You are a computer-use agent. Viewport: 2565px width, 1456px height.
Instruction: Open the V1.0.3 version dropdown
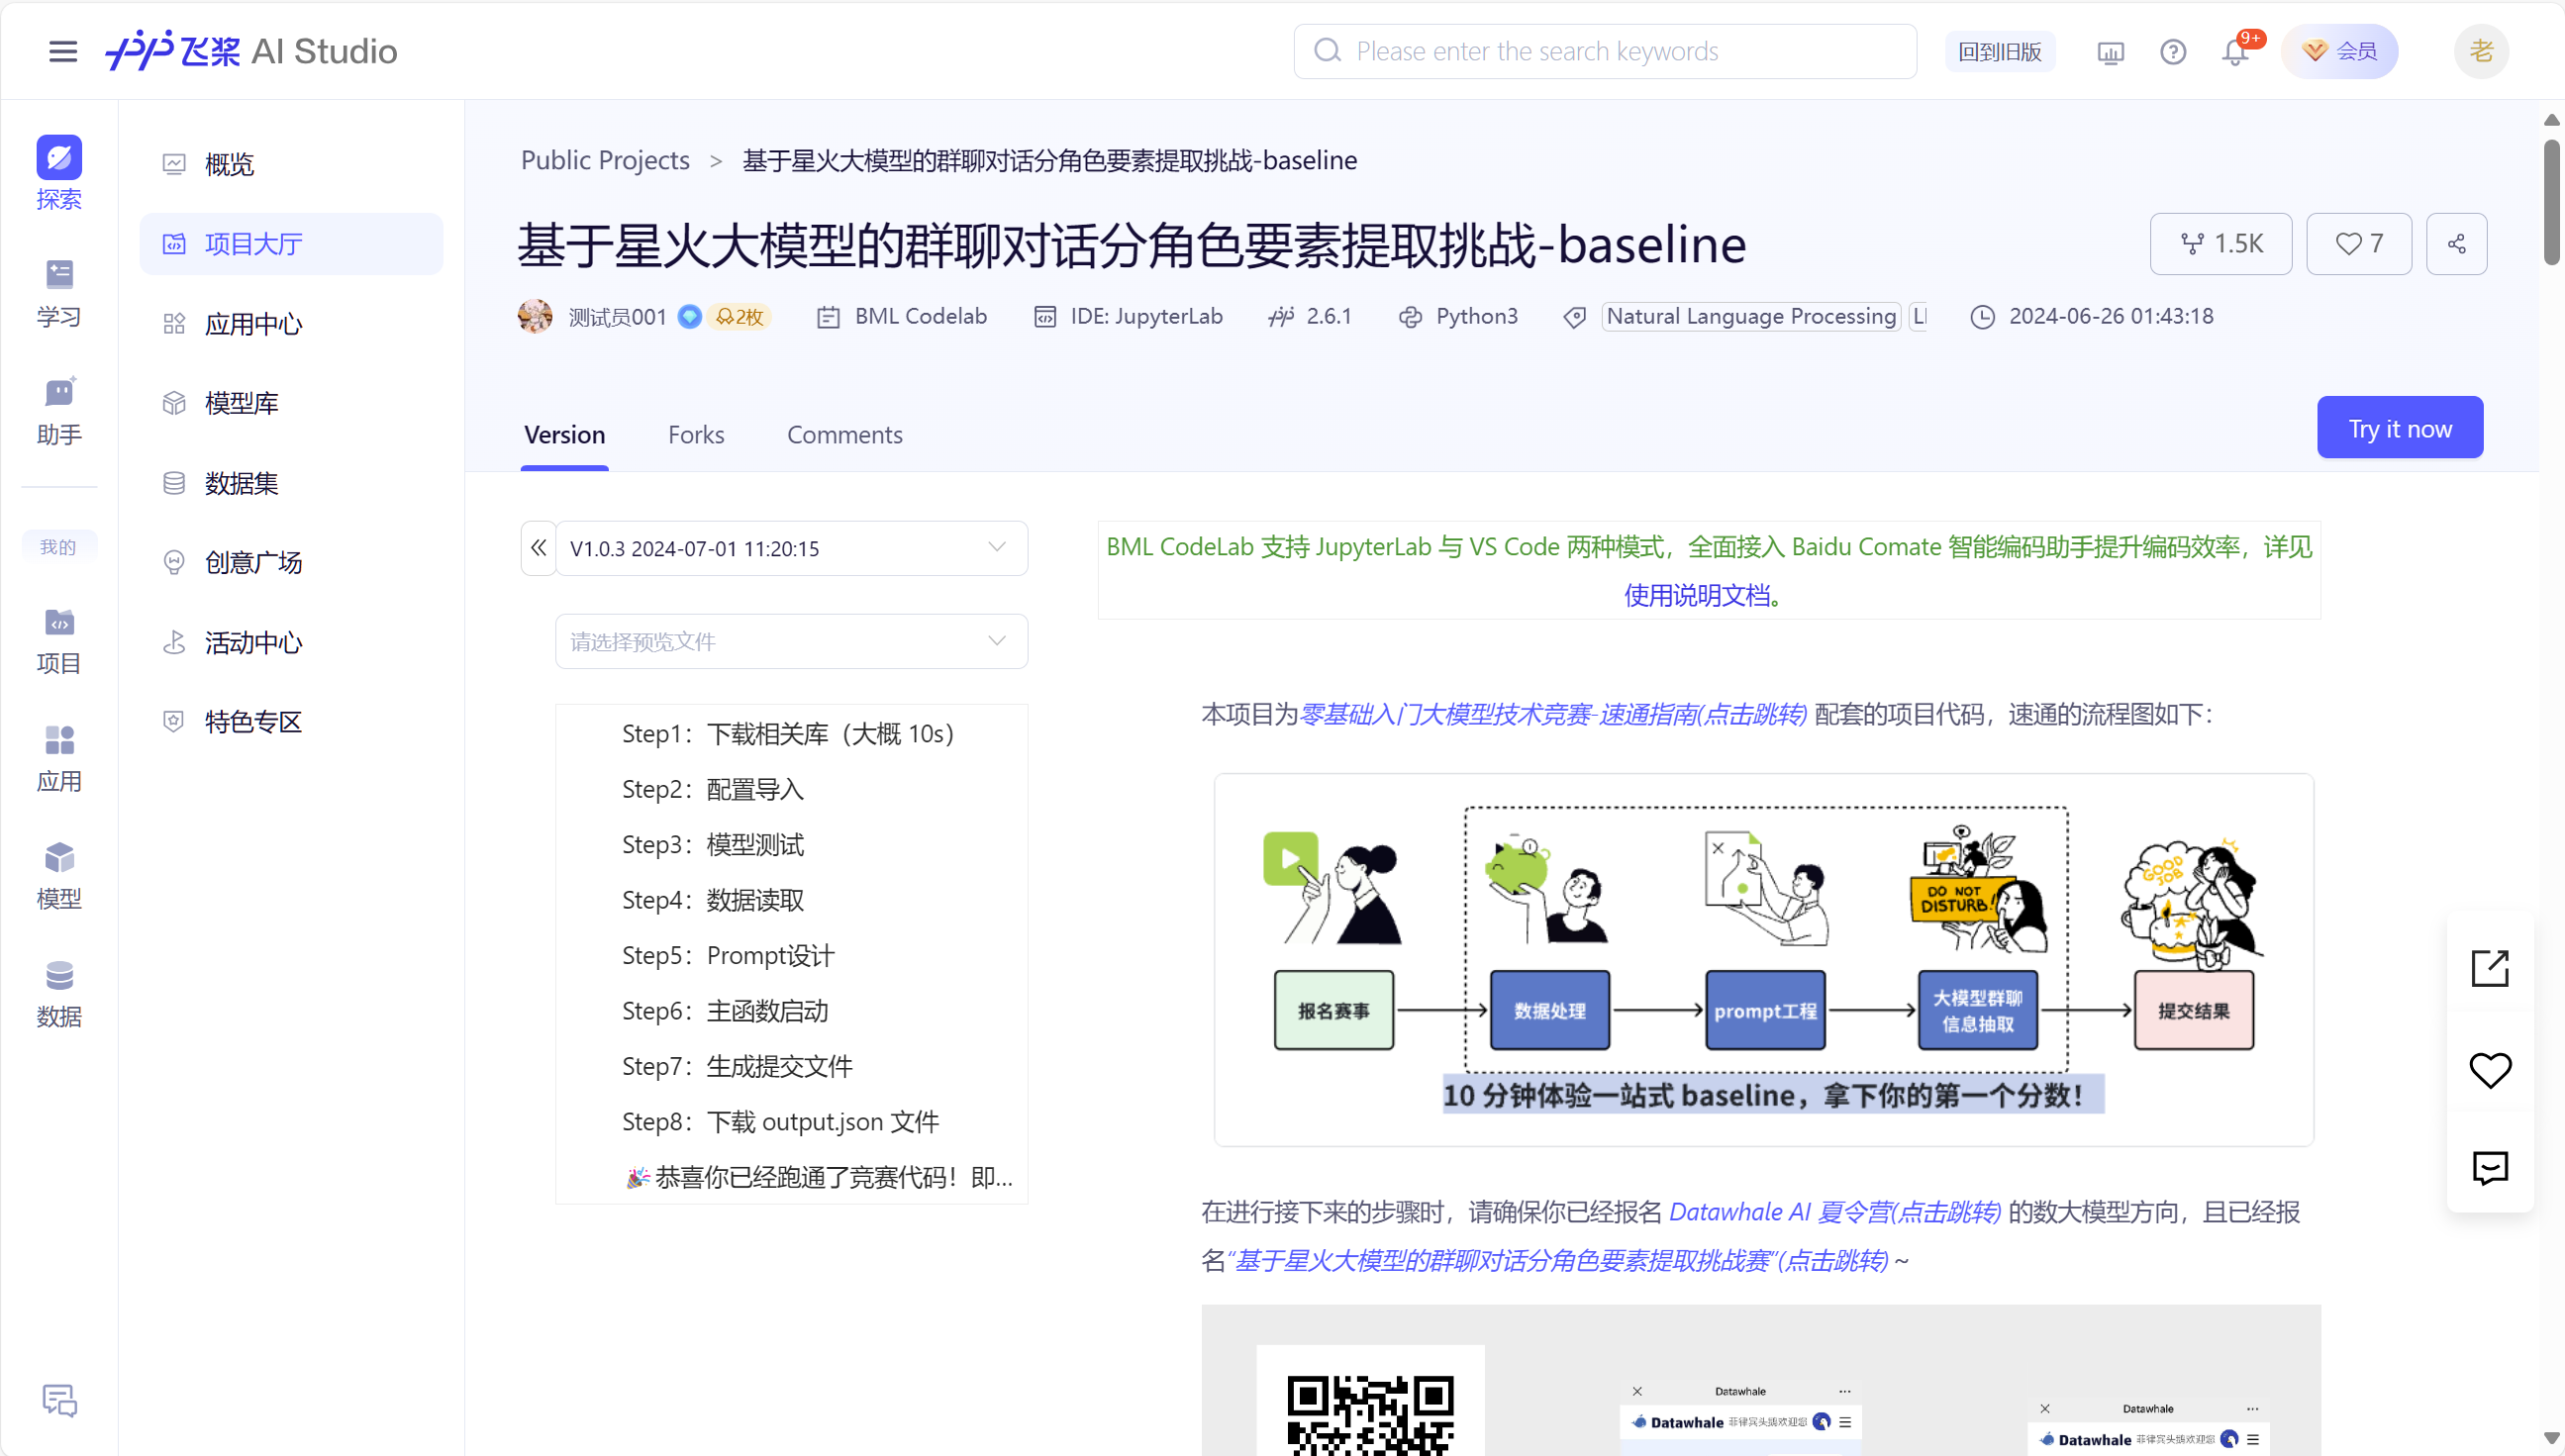coord(790,548)
